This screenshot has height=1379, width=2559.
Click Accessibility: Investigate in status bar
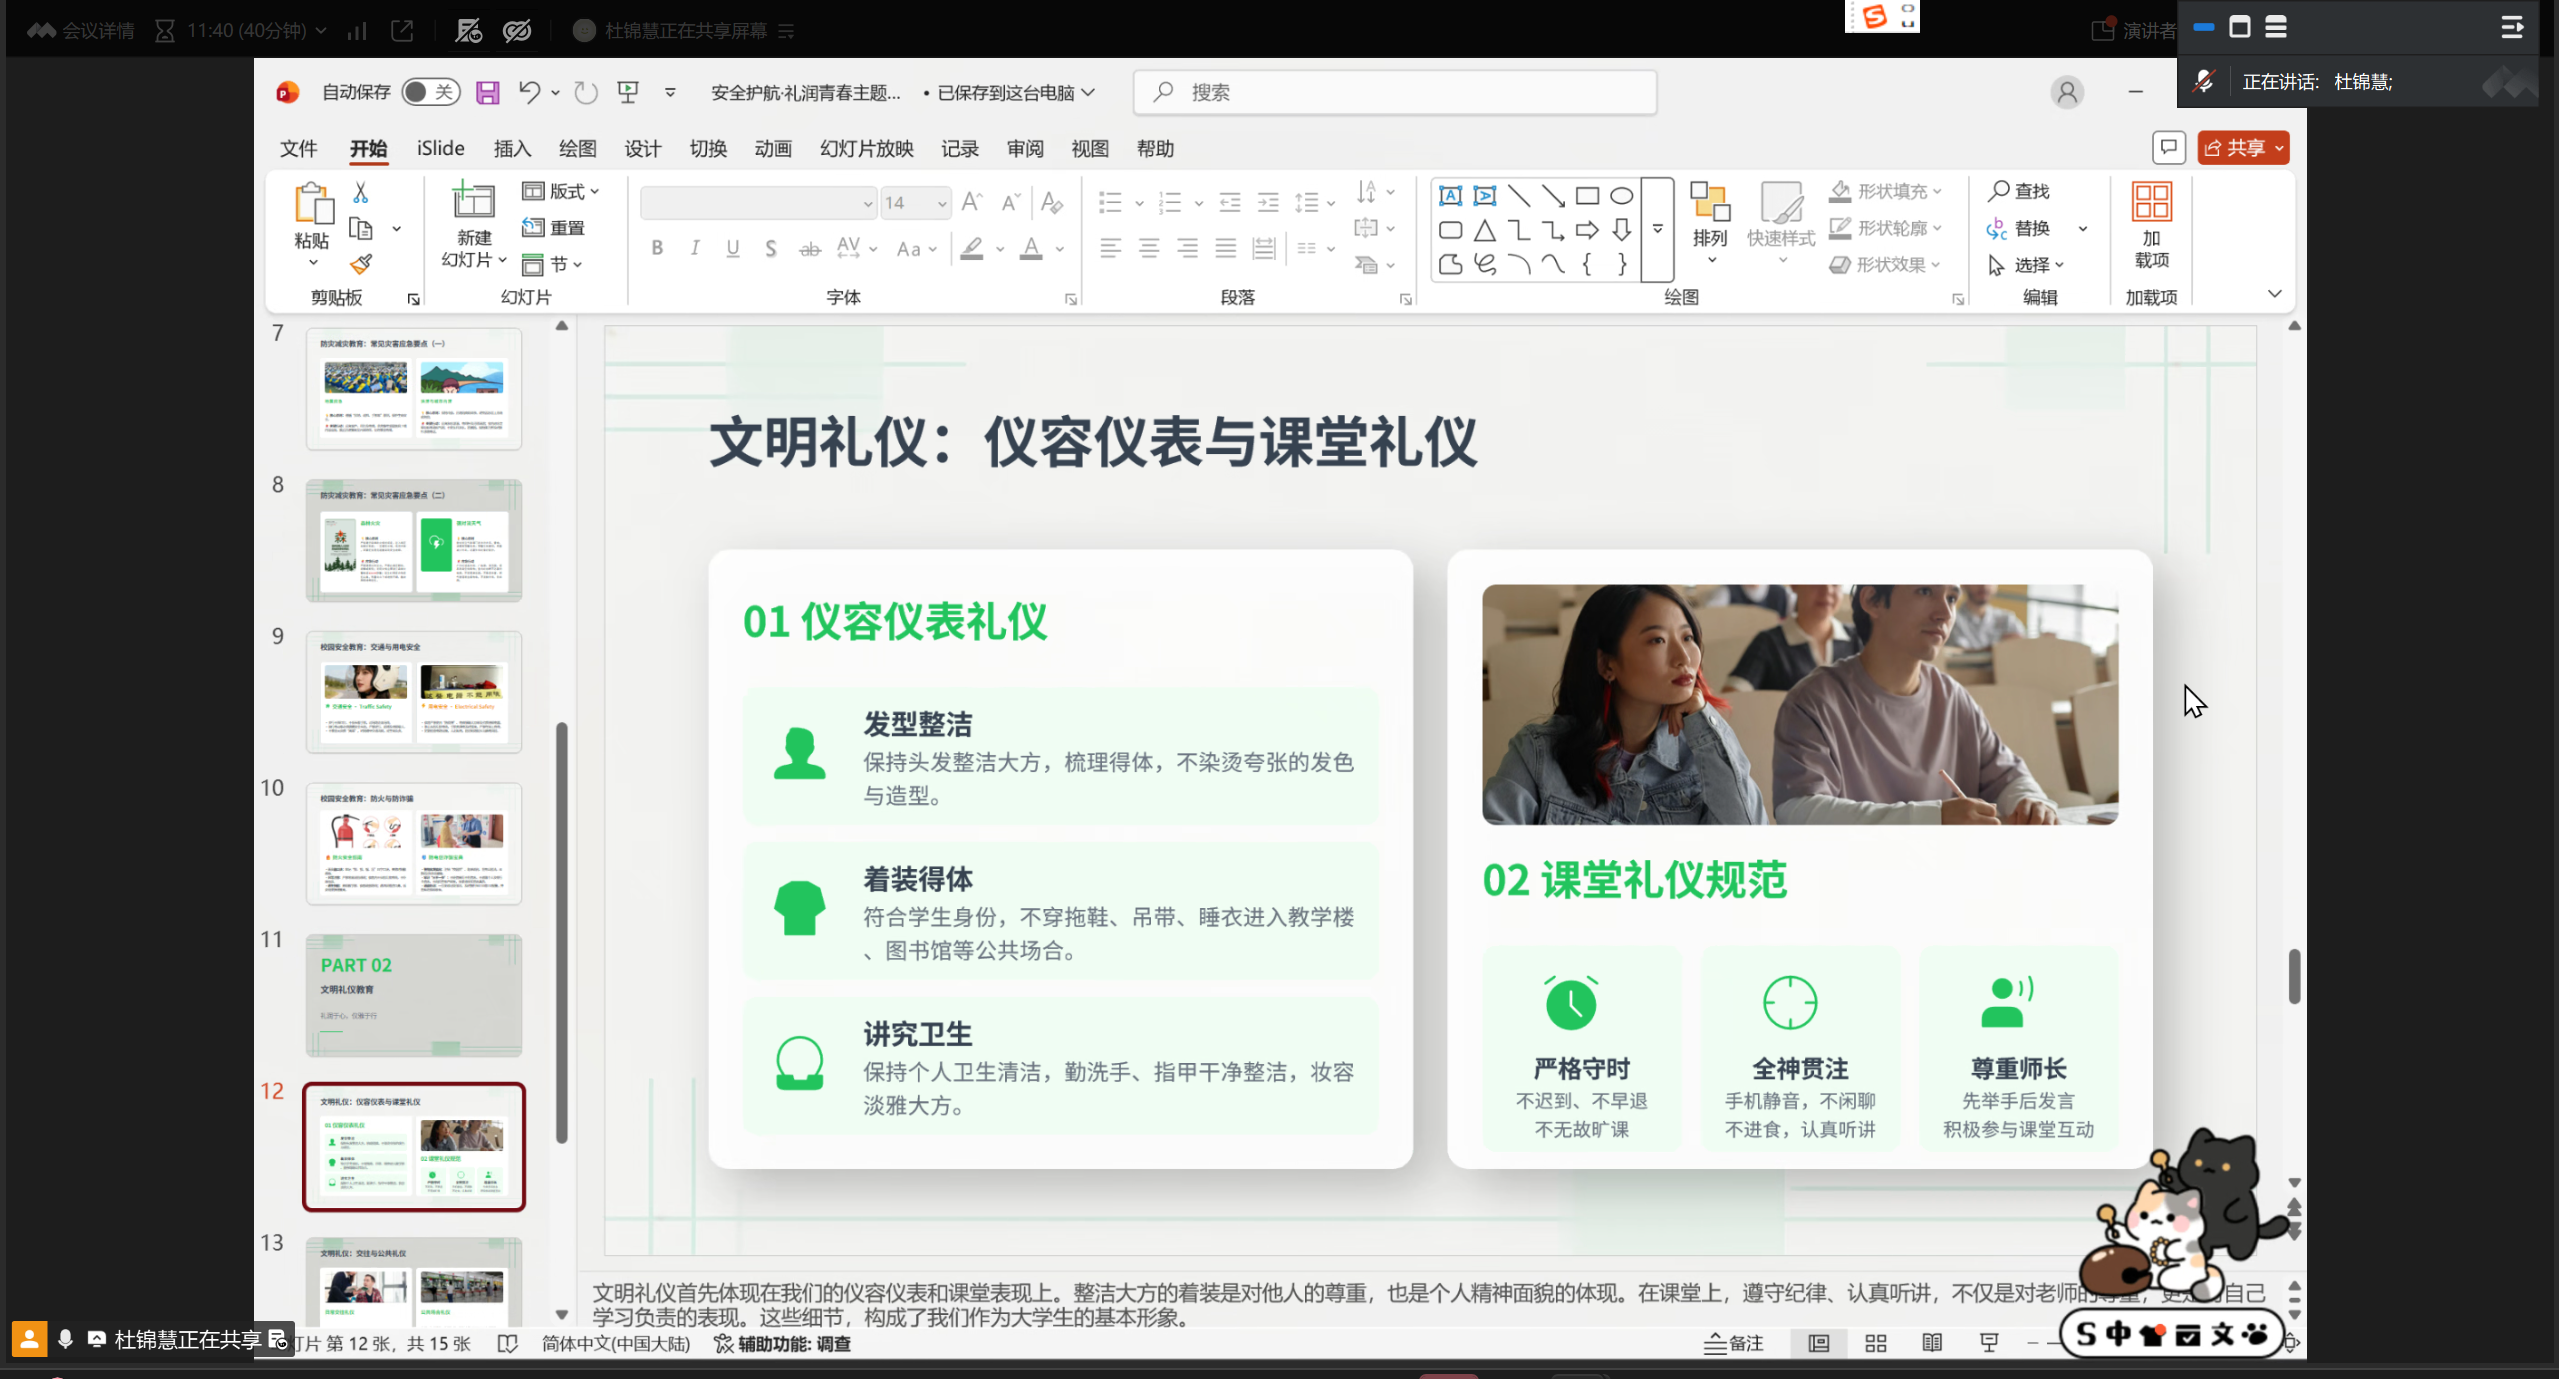pos(782,1343)
